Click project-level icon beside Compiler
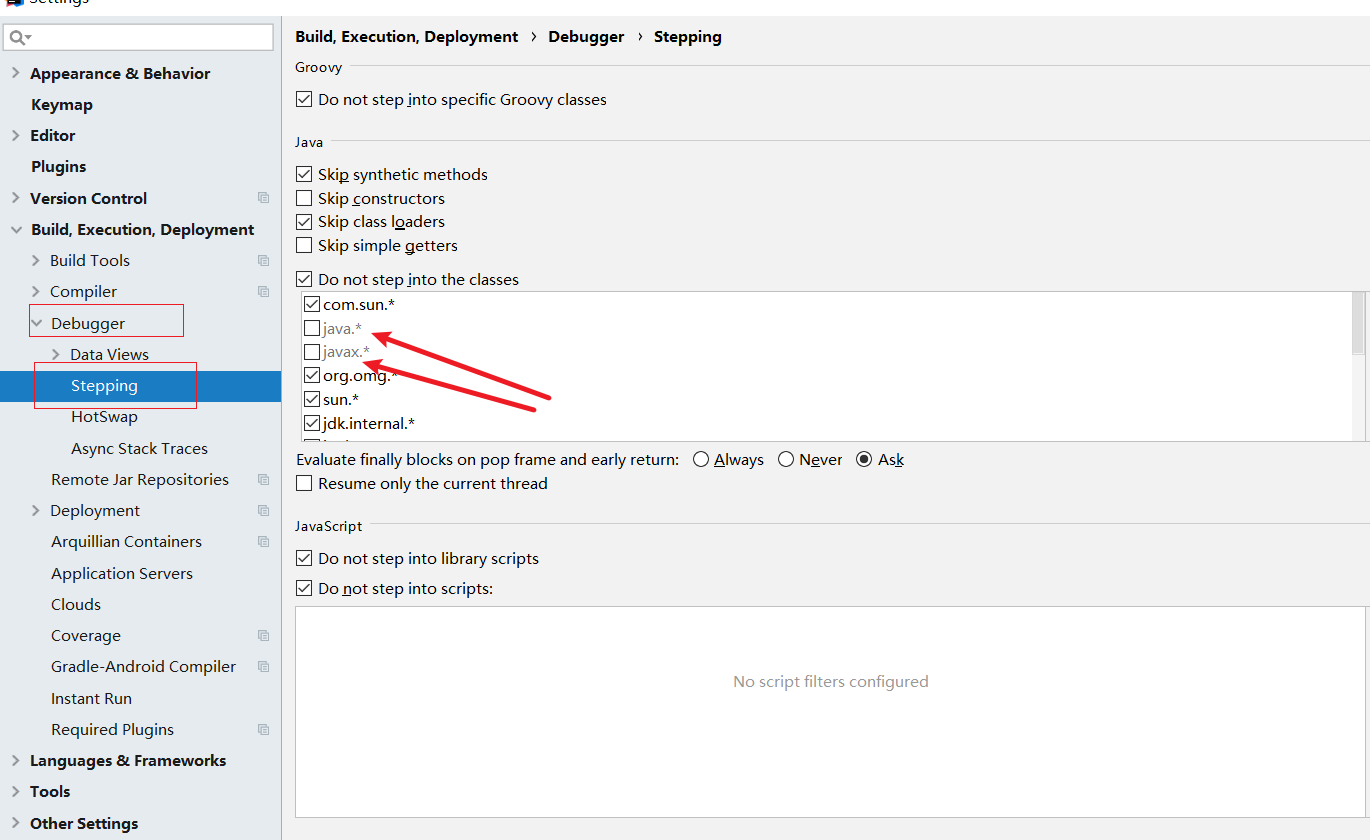 263,292
